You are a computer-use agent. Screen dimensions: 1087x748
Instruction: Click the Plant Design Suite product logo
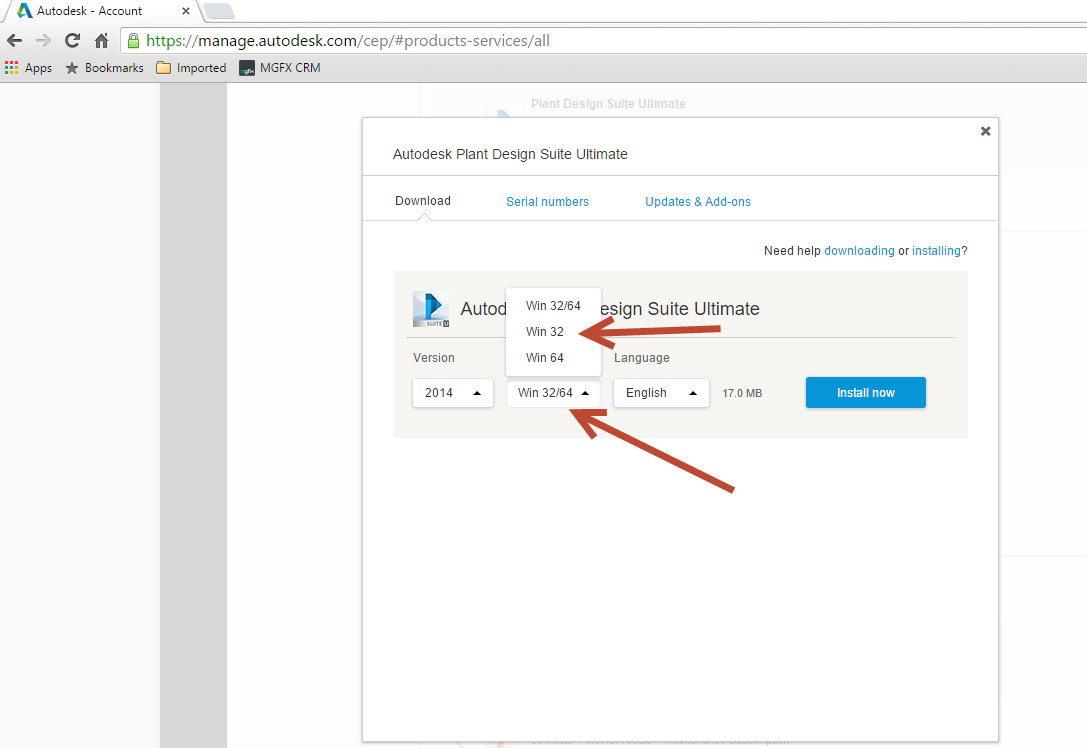point(431,309)
